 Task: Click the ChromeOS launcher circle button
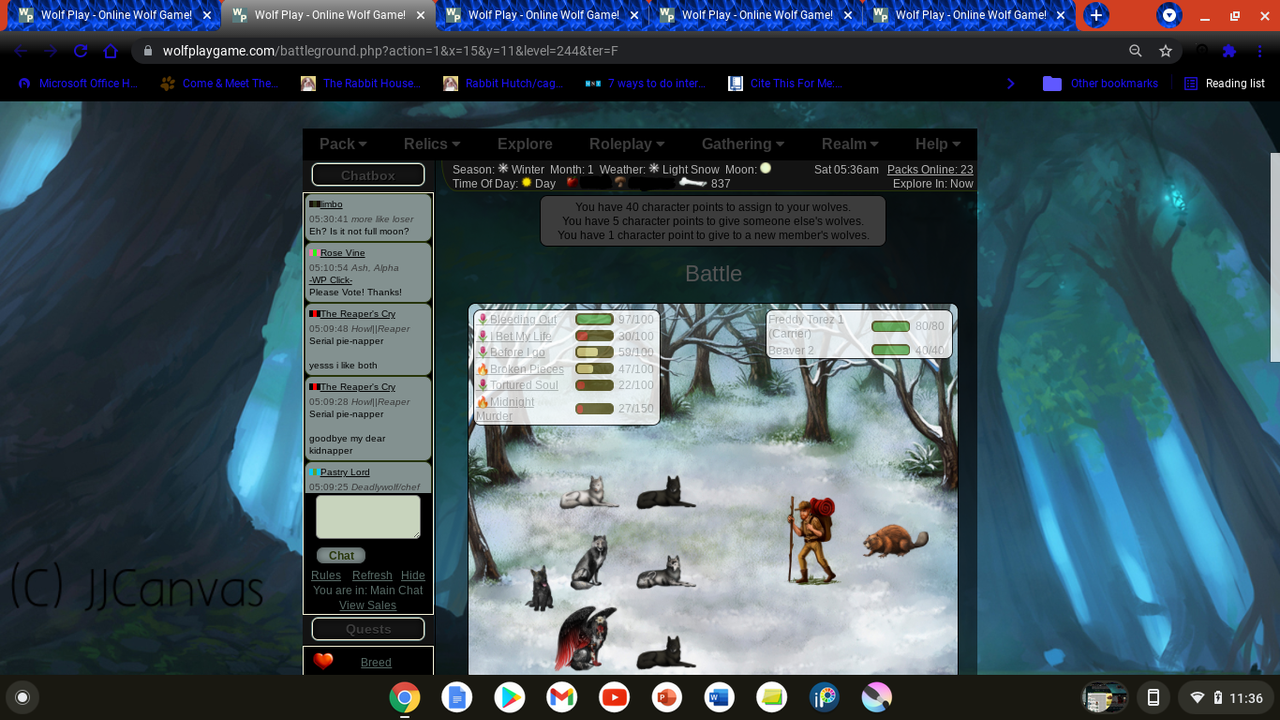click(23, 697)
